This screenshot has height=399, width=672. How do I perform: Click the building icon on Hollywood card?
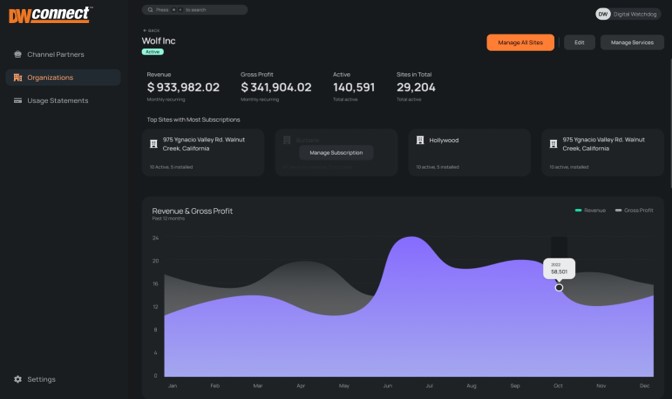click(420, 140)
